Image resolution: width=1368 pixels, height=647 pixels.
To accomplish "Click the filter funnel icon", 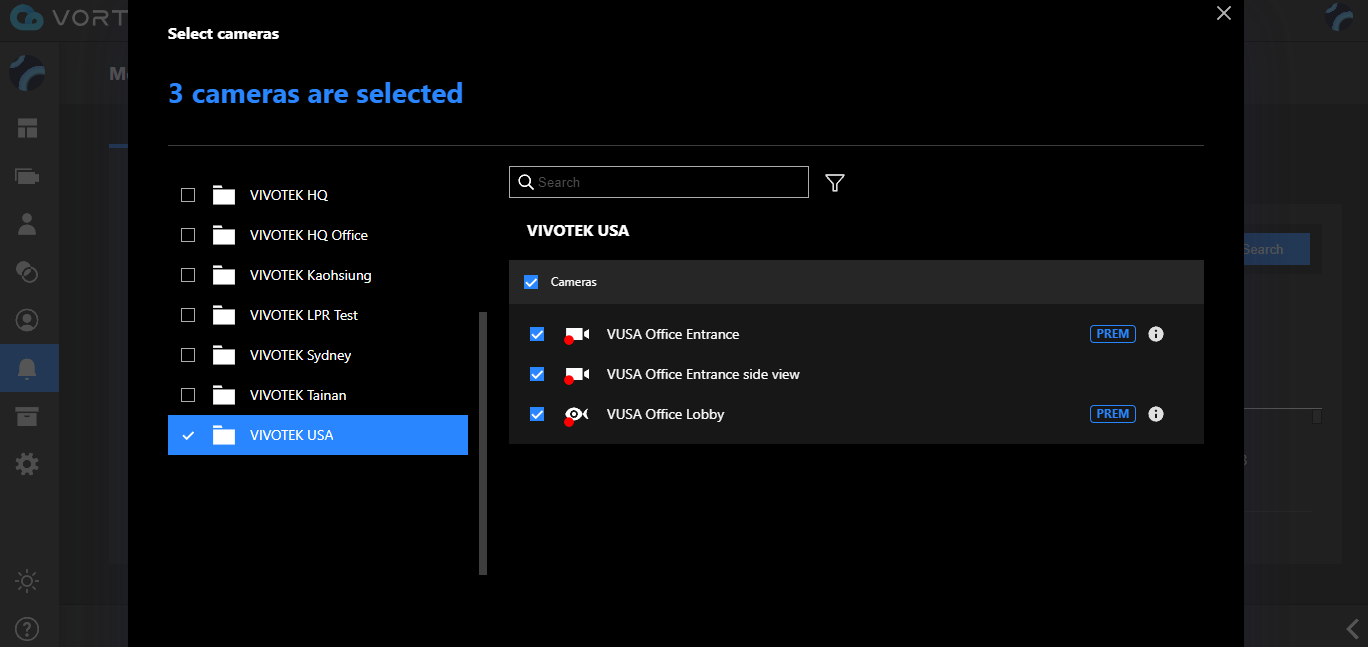I will point(835,182).
